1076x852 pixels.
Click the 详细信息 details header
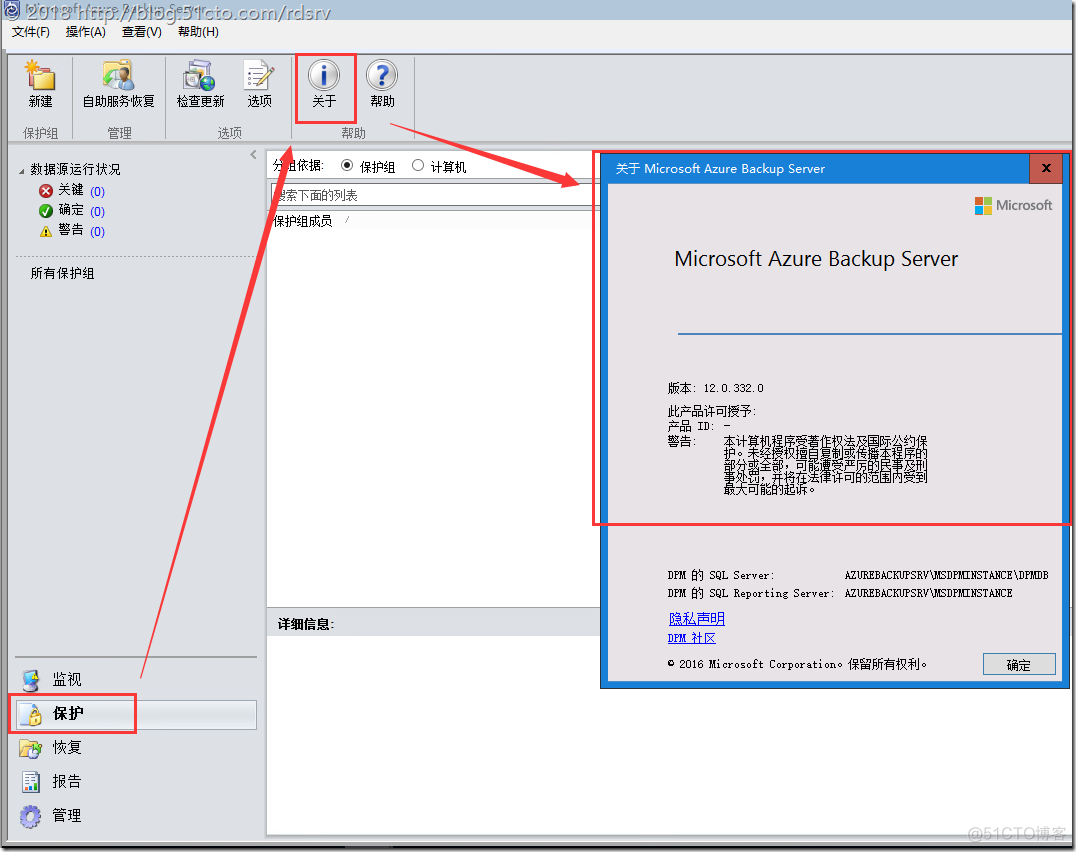click(305, 624)
